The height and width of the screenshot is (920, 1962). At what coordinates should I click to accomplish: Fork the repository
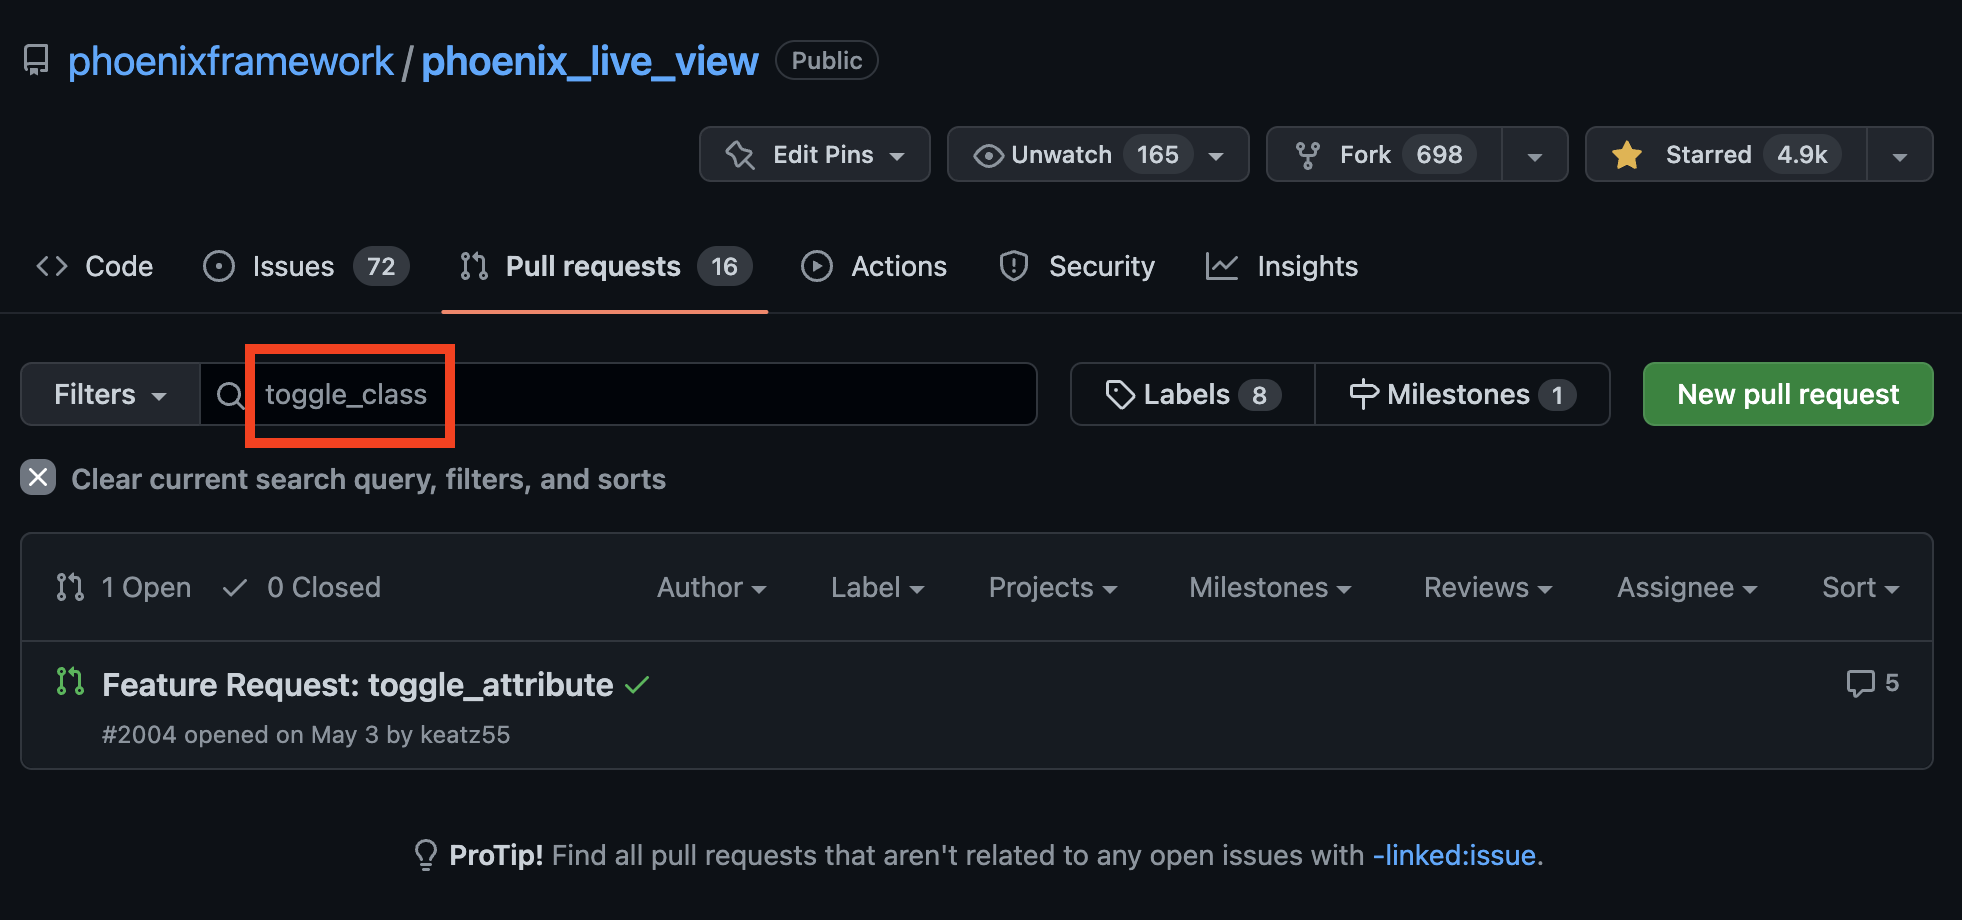(1384, 154)
